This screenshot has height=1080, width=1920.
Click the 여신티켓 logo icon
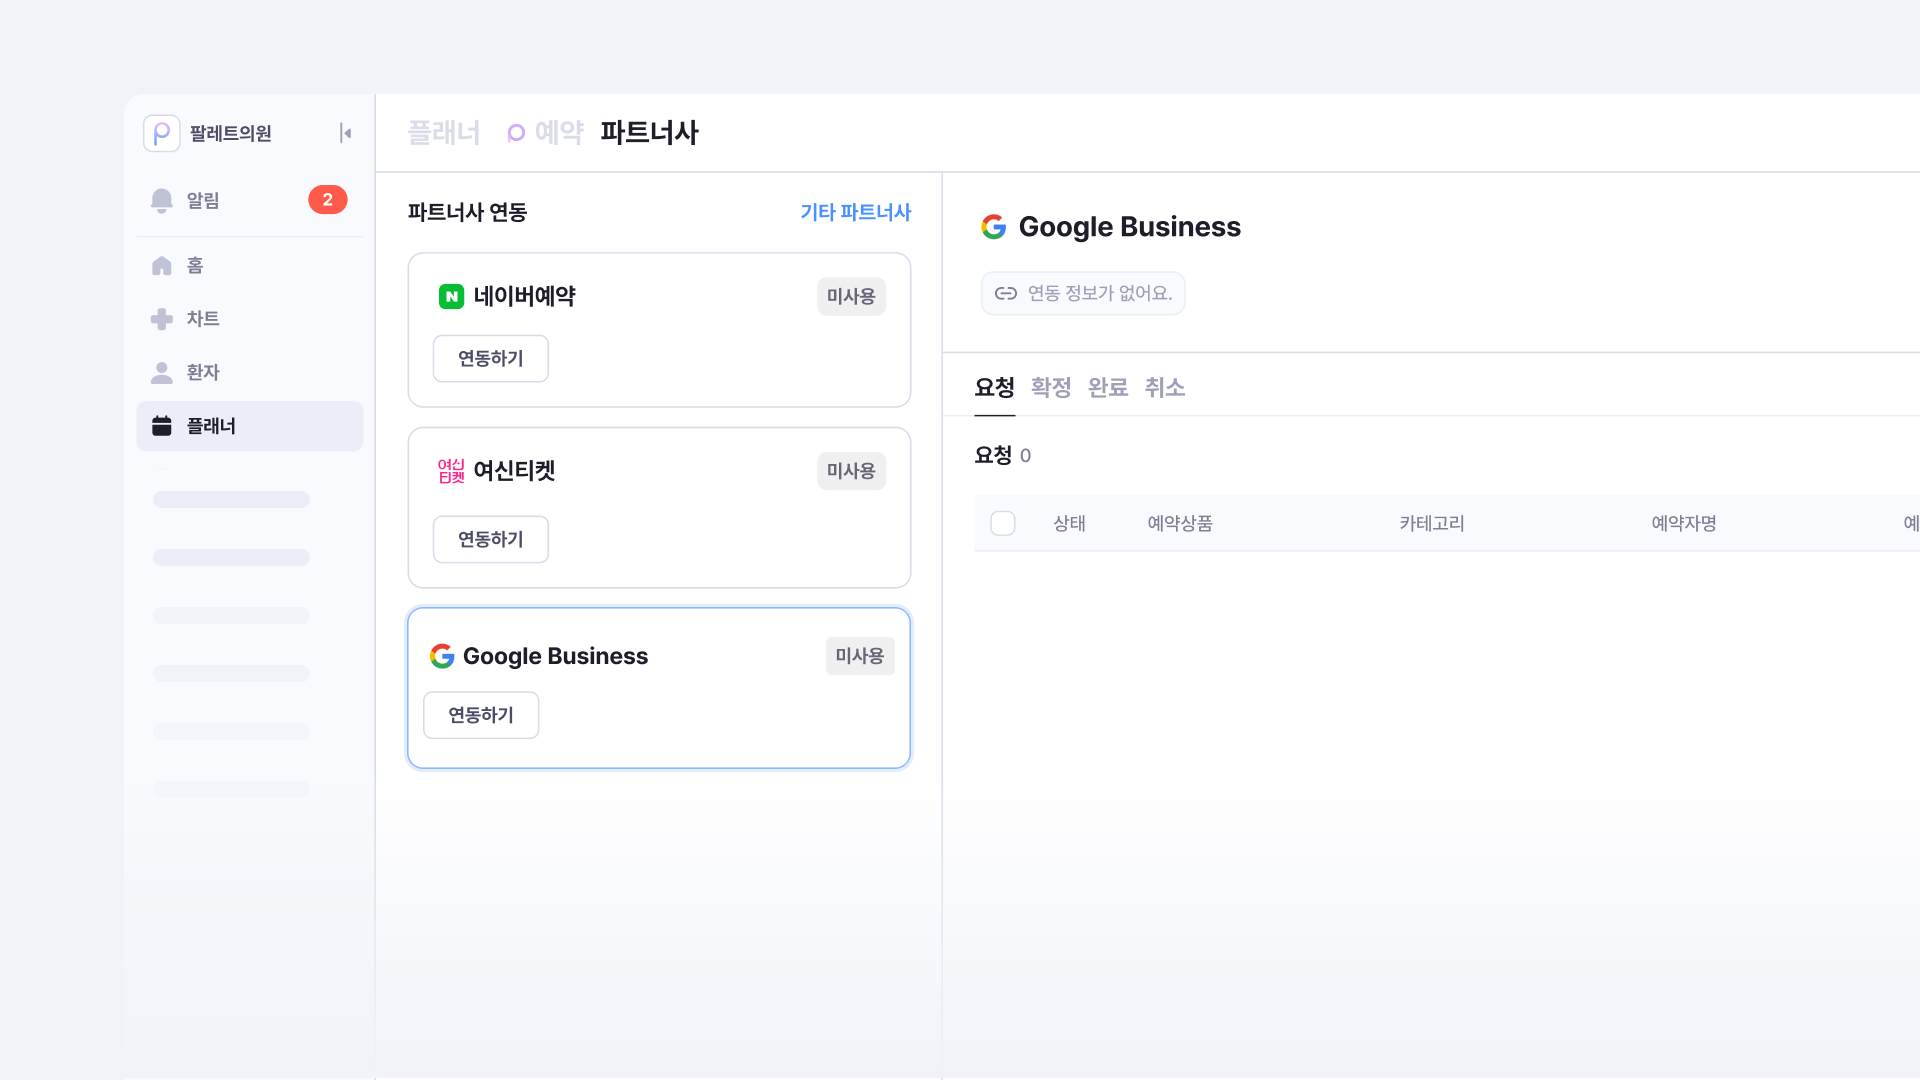tap(451, 471)
